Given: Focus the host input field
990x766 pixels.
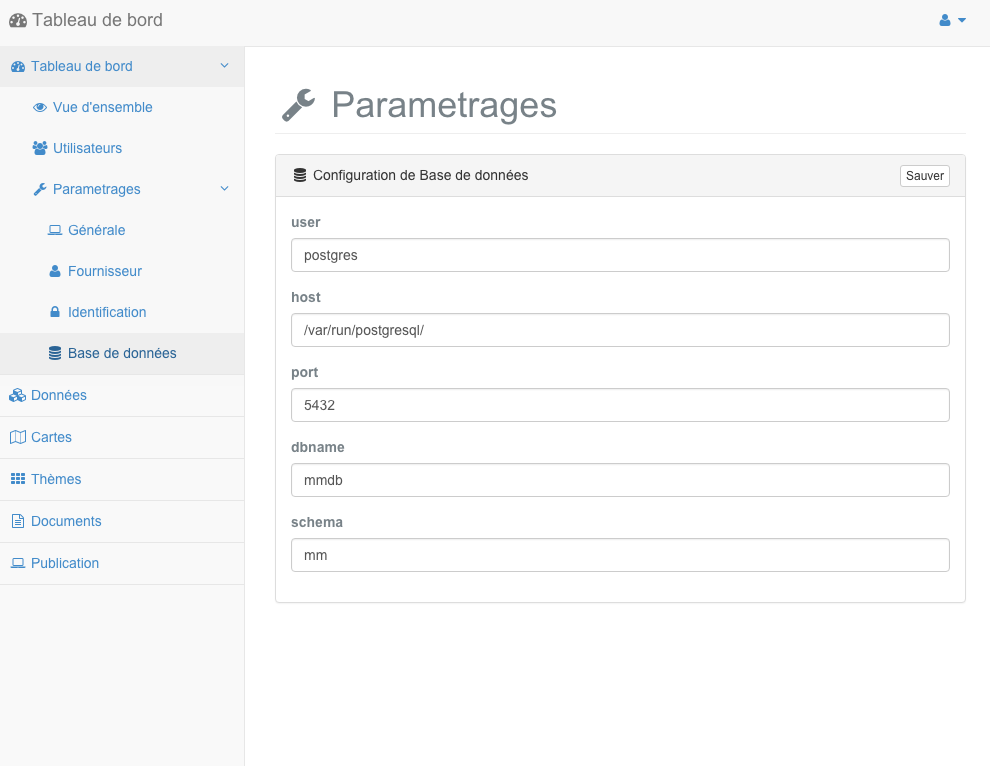Looking at the screenshot, I should tap(620, 330).
